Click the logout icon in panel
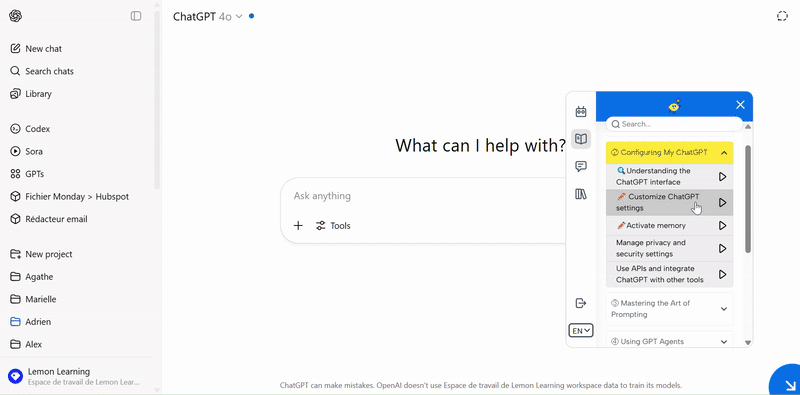 581,303
